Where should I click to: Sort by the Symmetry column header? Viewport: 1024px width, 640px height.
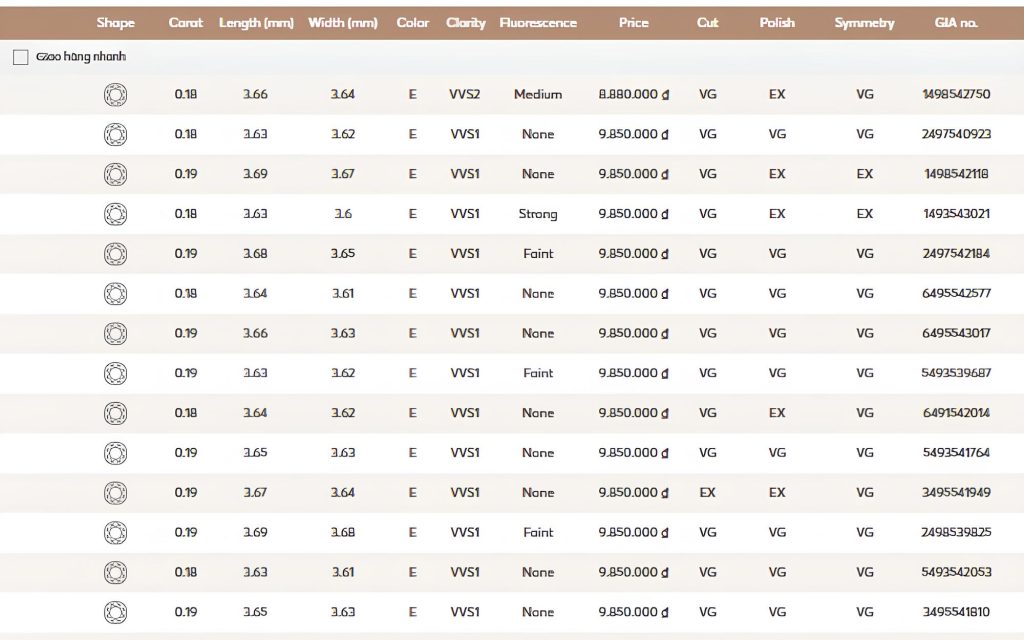click(x=864, y=23)
